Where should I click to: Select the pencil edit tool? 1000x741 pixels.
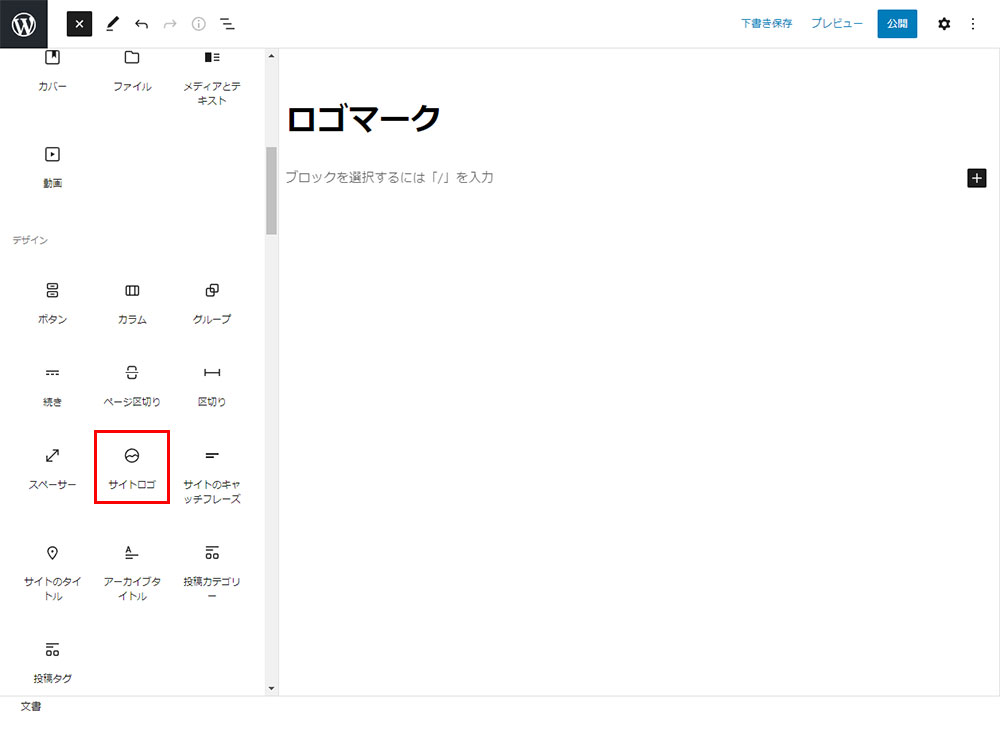click(112, 24)
